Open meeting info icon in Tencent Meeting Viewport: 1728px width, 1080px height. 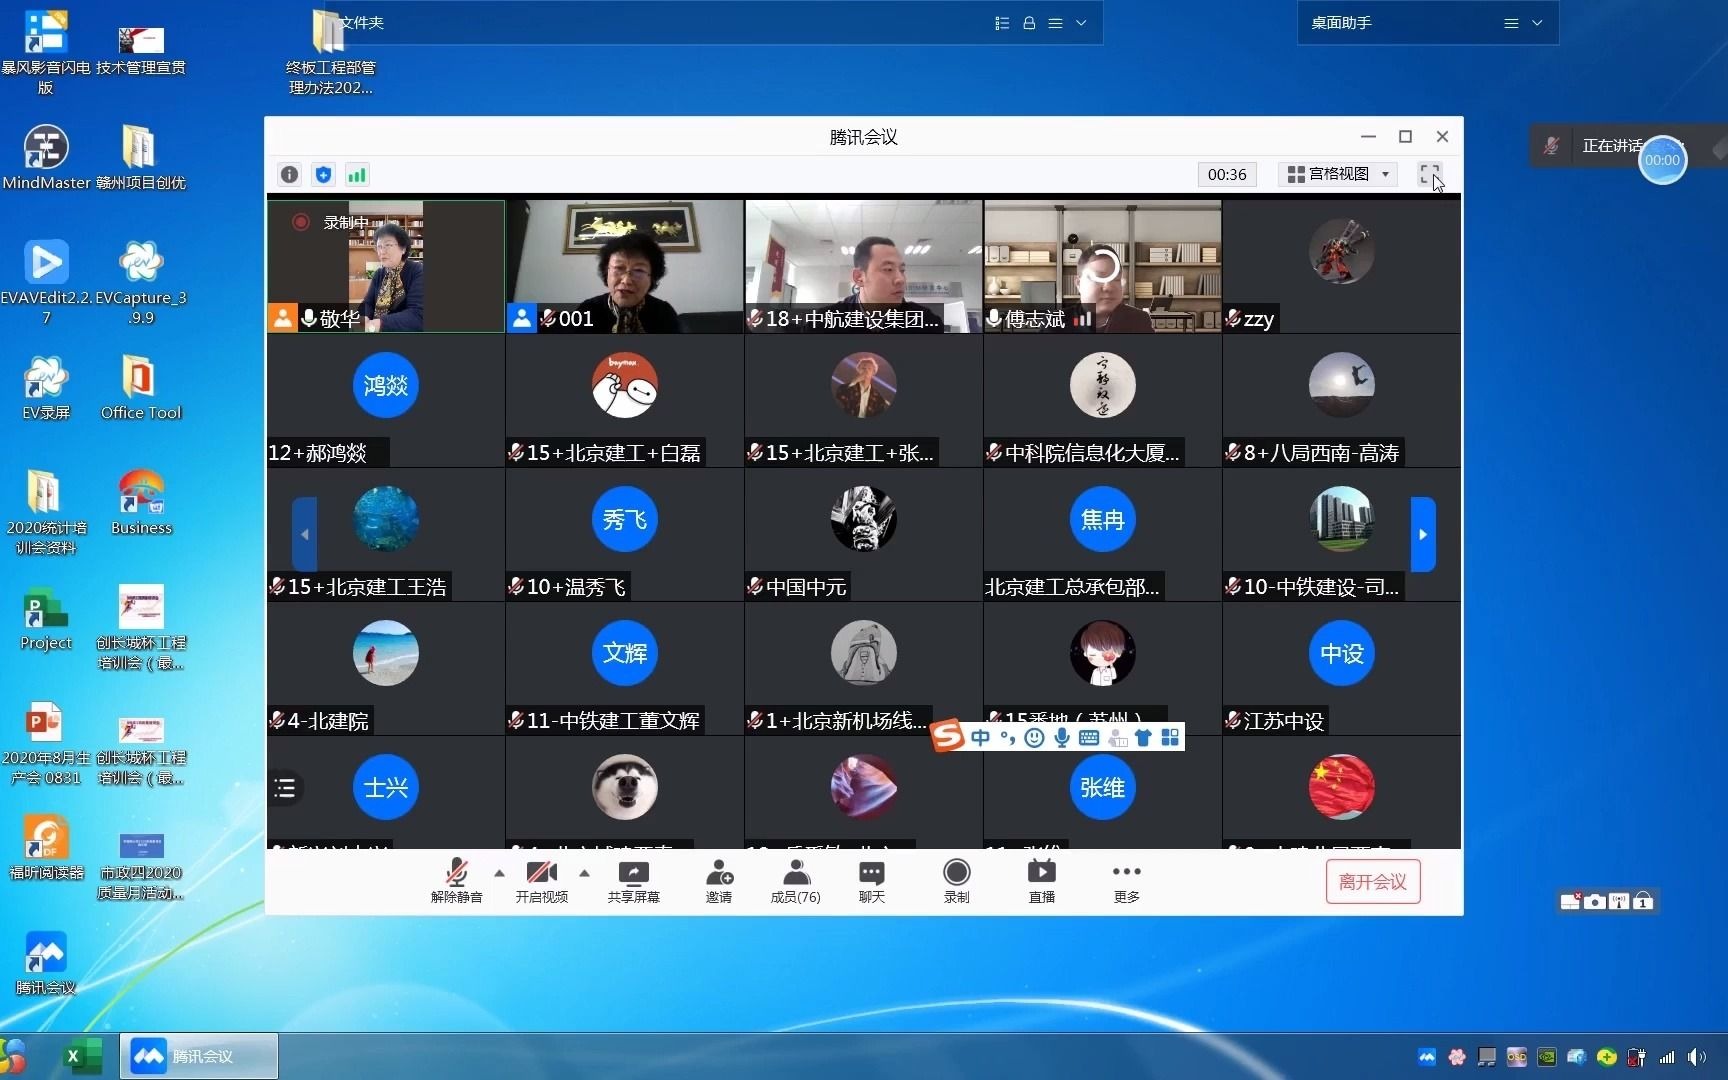[x=289, y=175]
